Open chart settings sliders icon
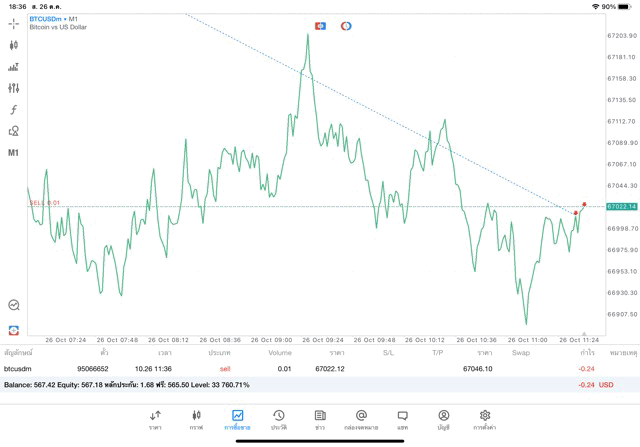Screen dimensions: 640x447 click(x=14, y=88)
